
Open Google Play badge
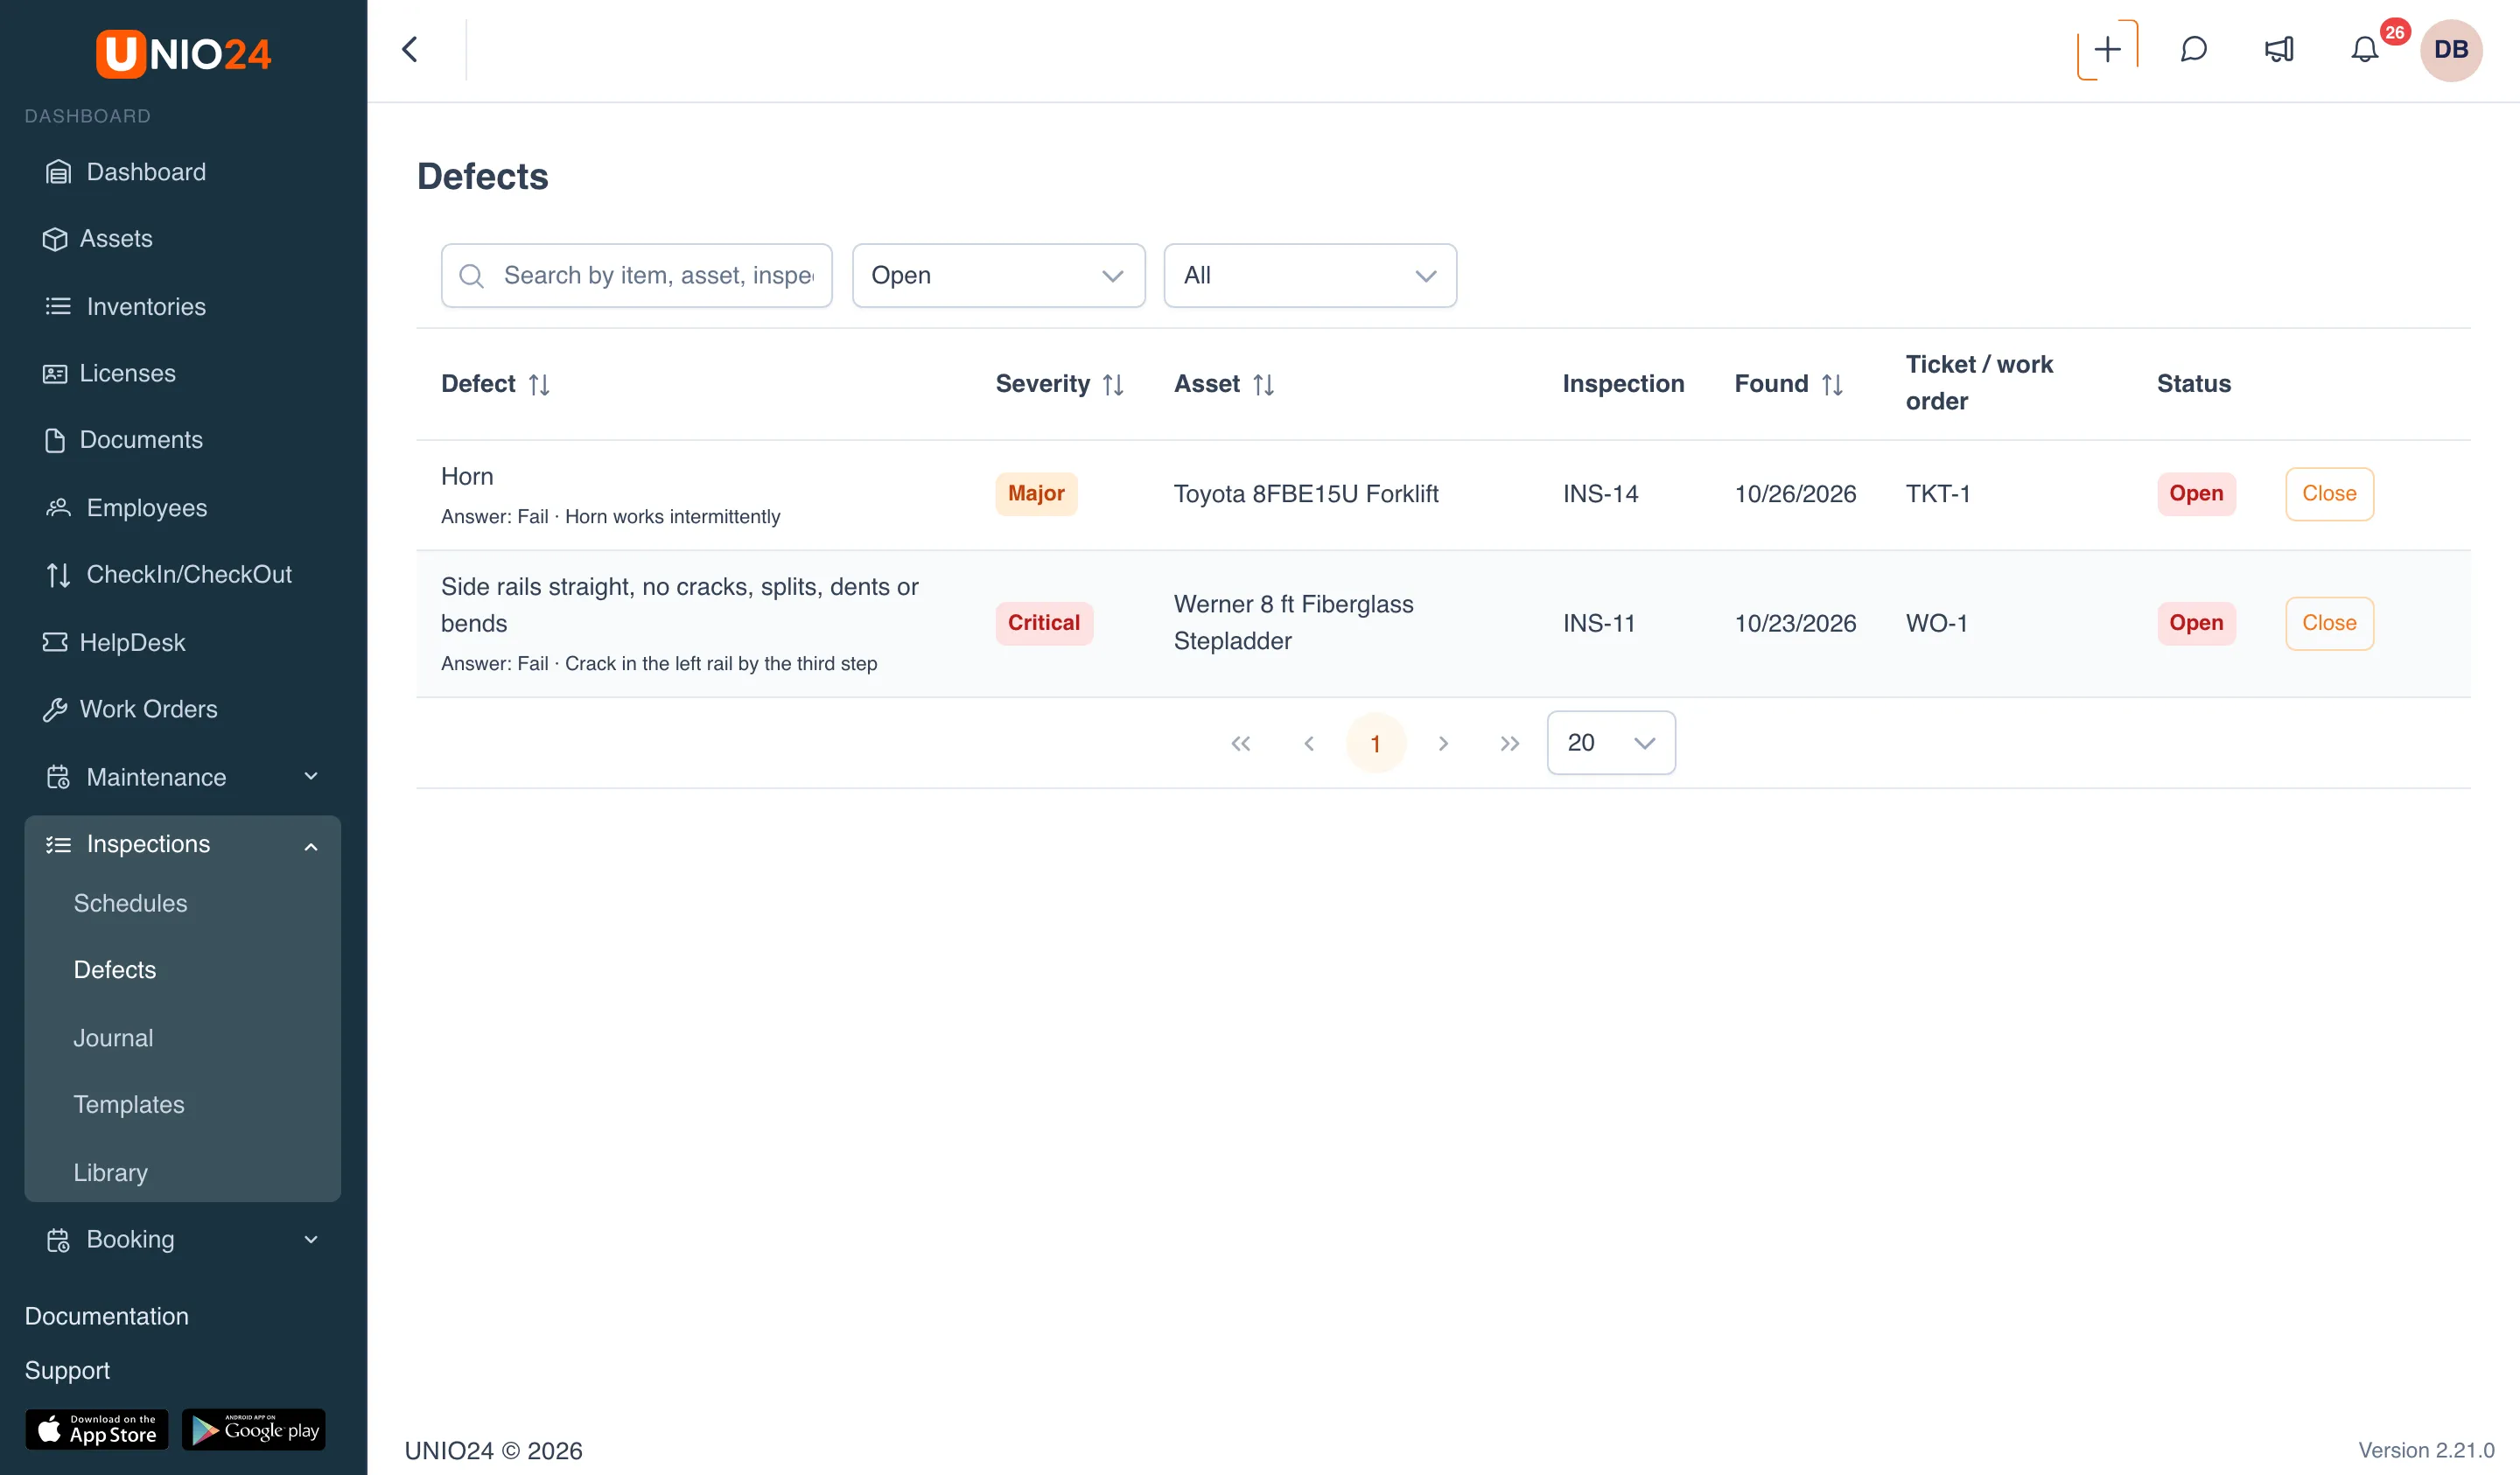point(254,1429)
